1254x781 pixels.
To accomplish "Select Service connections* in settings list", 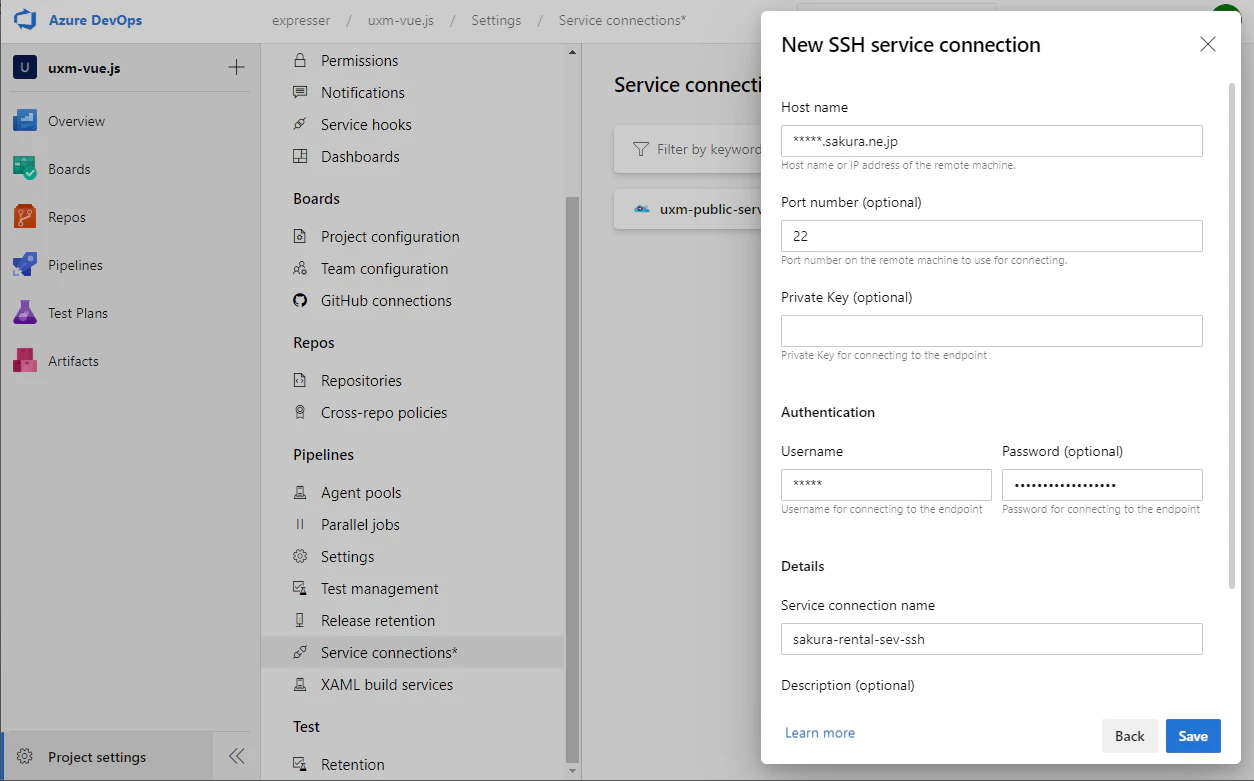I will (413, 653).
